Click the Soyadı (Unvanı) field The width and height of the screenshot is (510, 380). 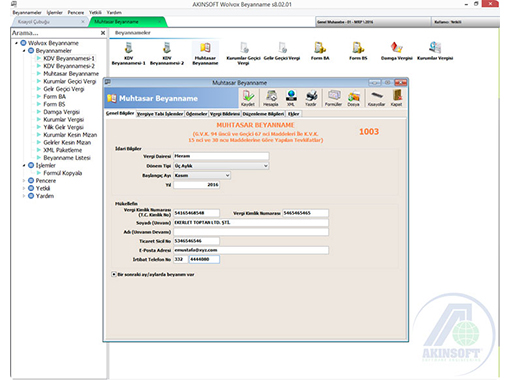(251, 222)
